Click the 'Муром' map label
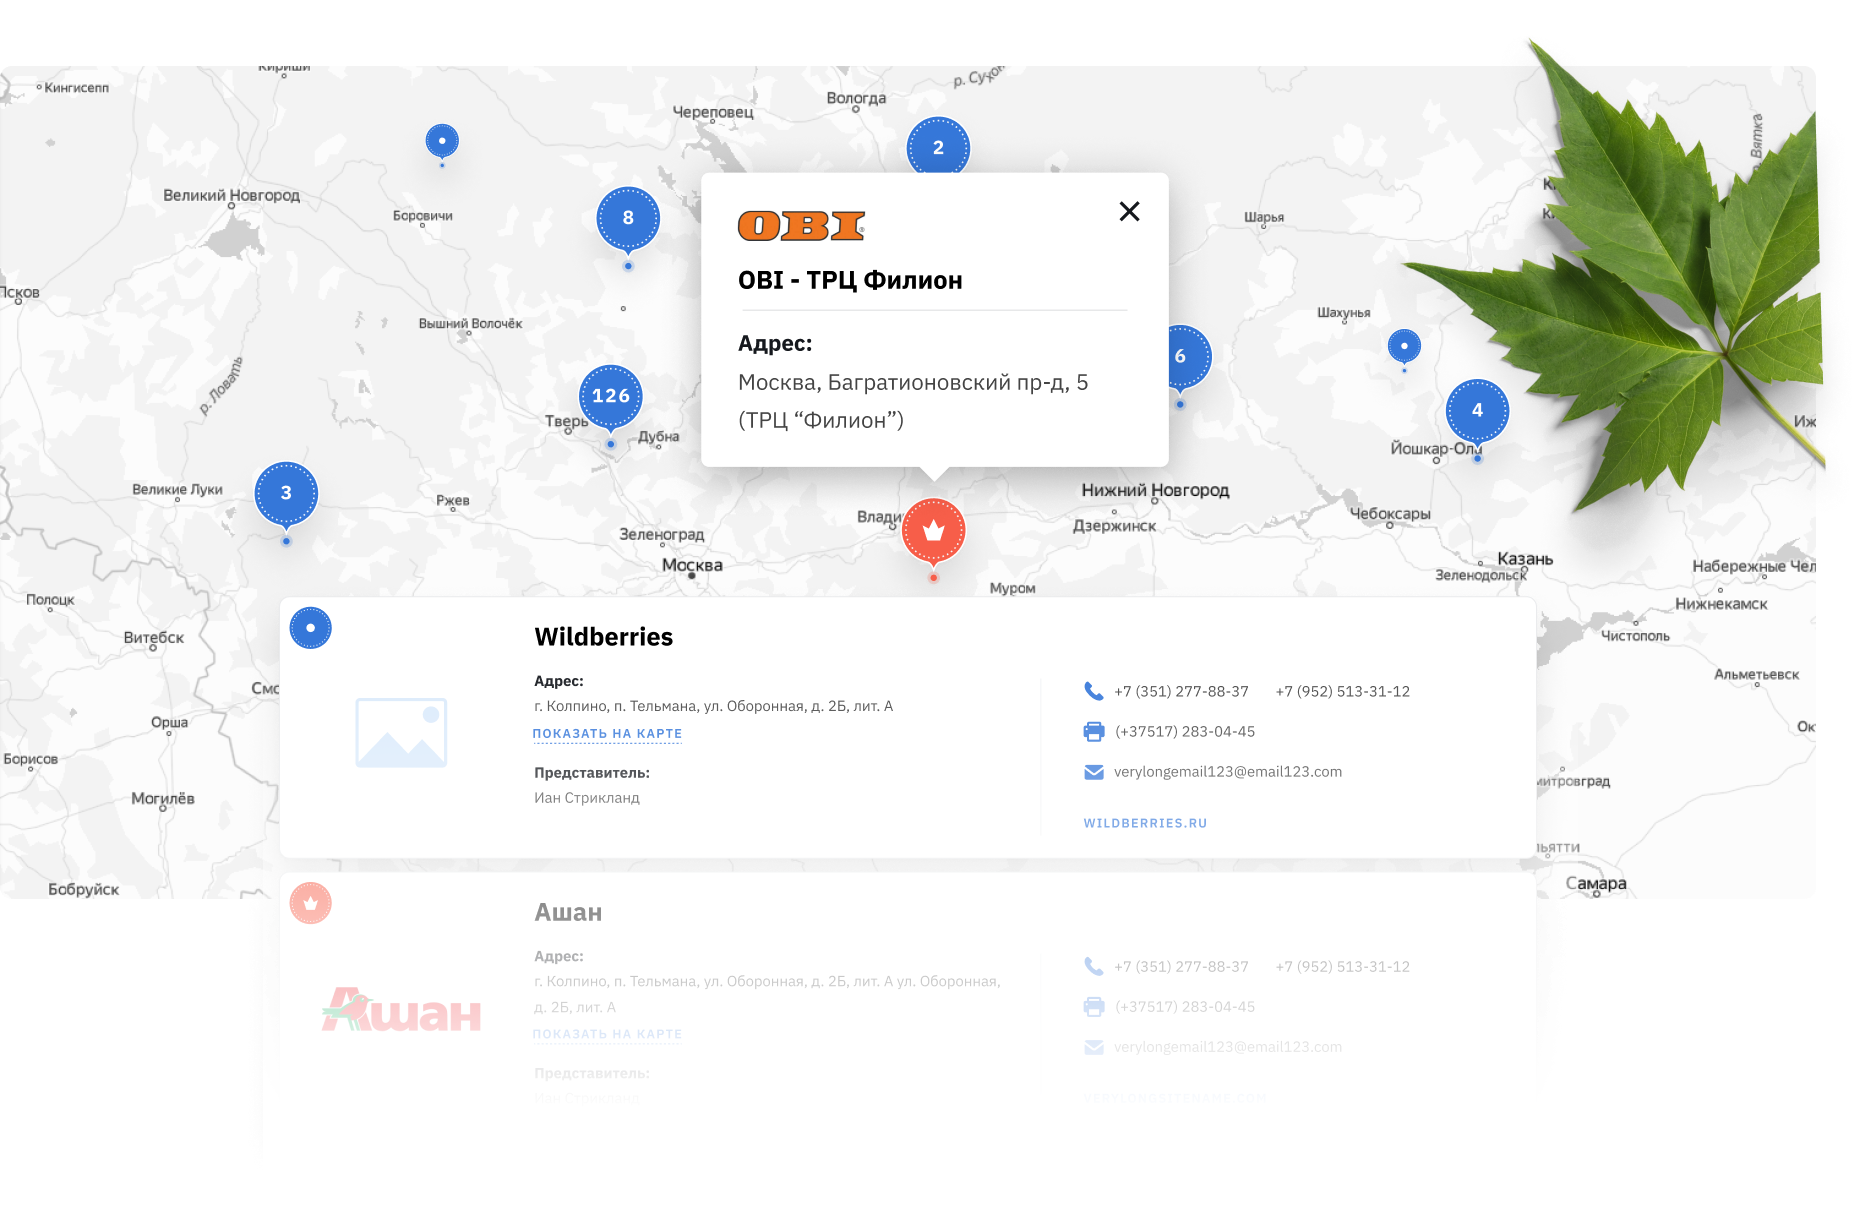 [x=1012, y=588]
